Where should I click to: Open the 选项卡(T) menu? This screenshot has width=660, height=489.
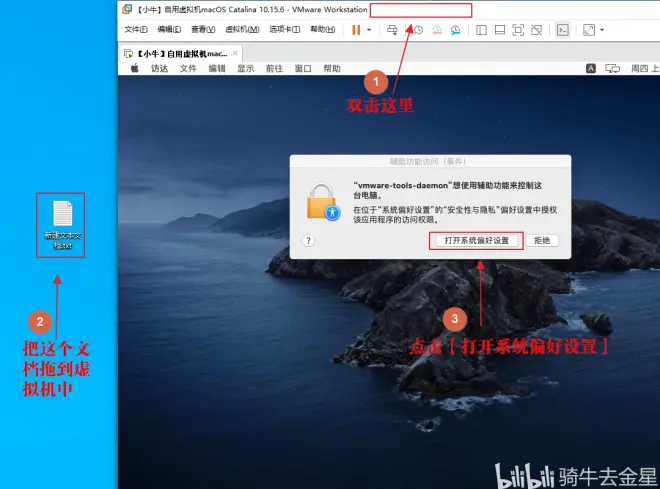tap(285, 29)
